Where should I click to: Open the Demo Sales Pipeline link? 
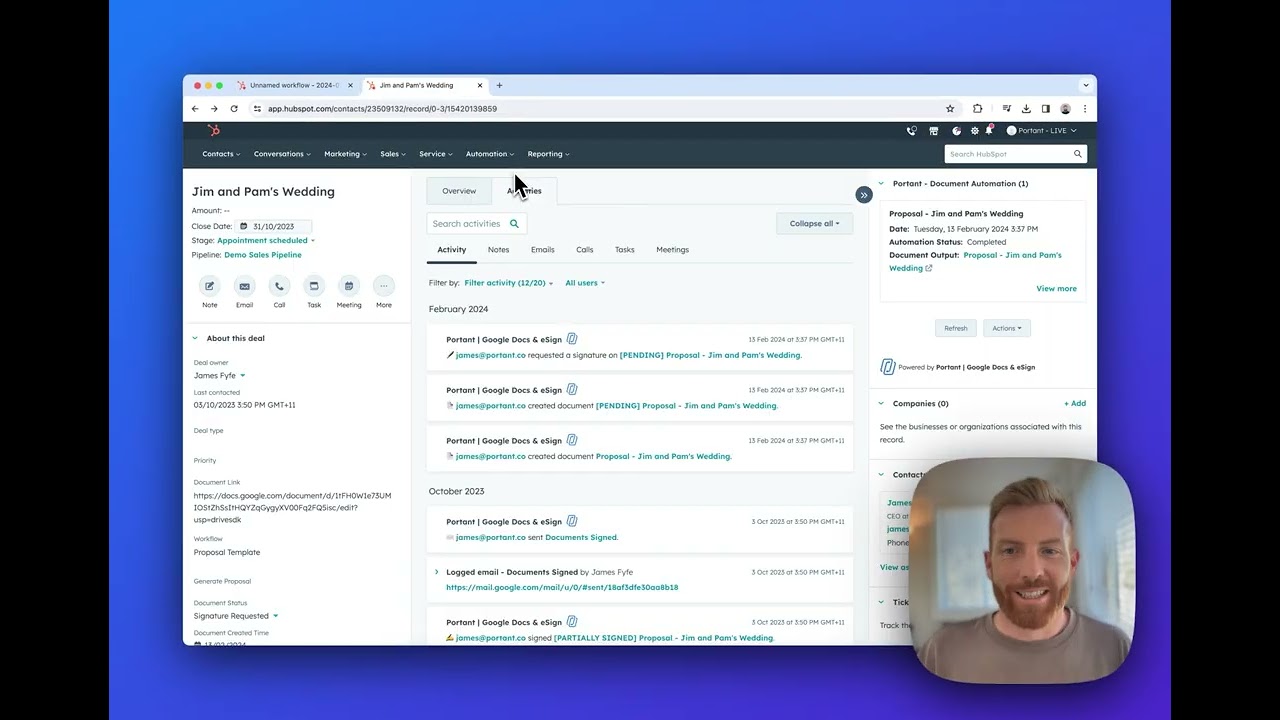(x=263, y=255)
